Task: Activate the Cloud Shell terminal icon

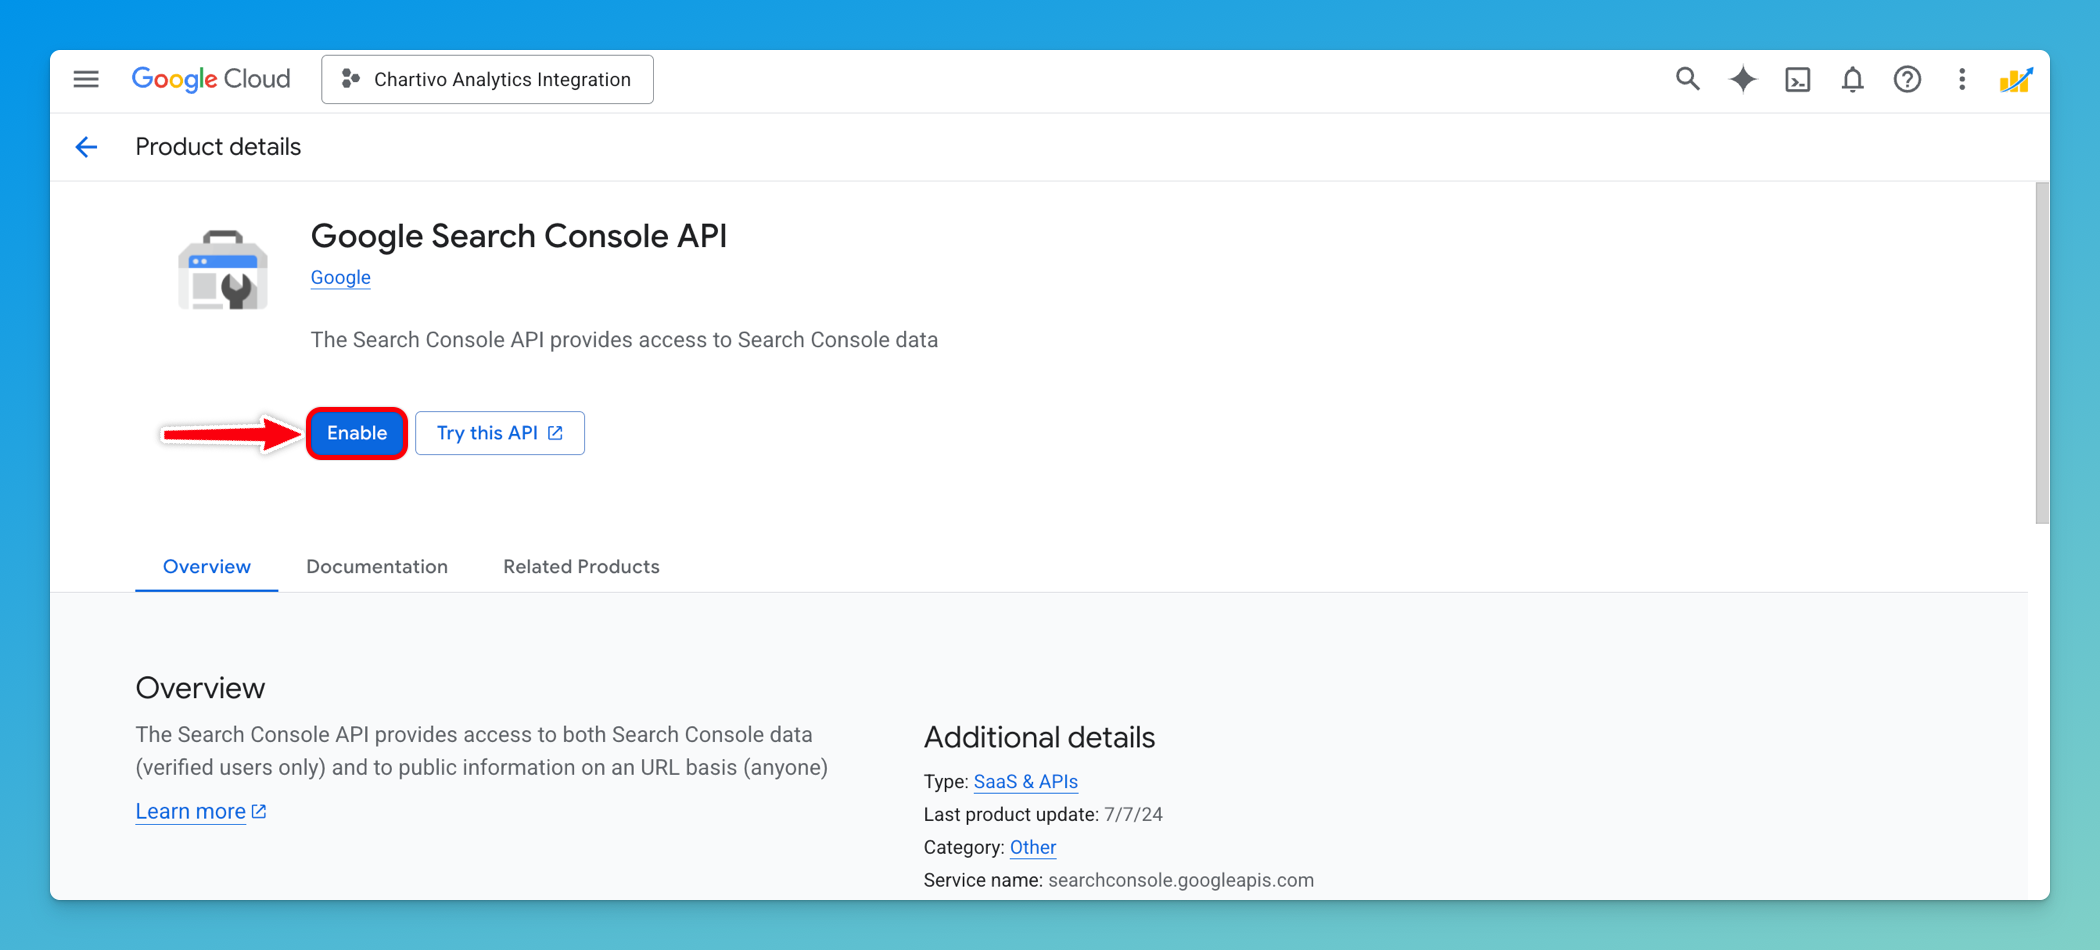Action: [1797, 79]
